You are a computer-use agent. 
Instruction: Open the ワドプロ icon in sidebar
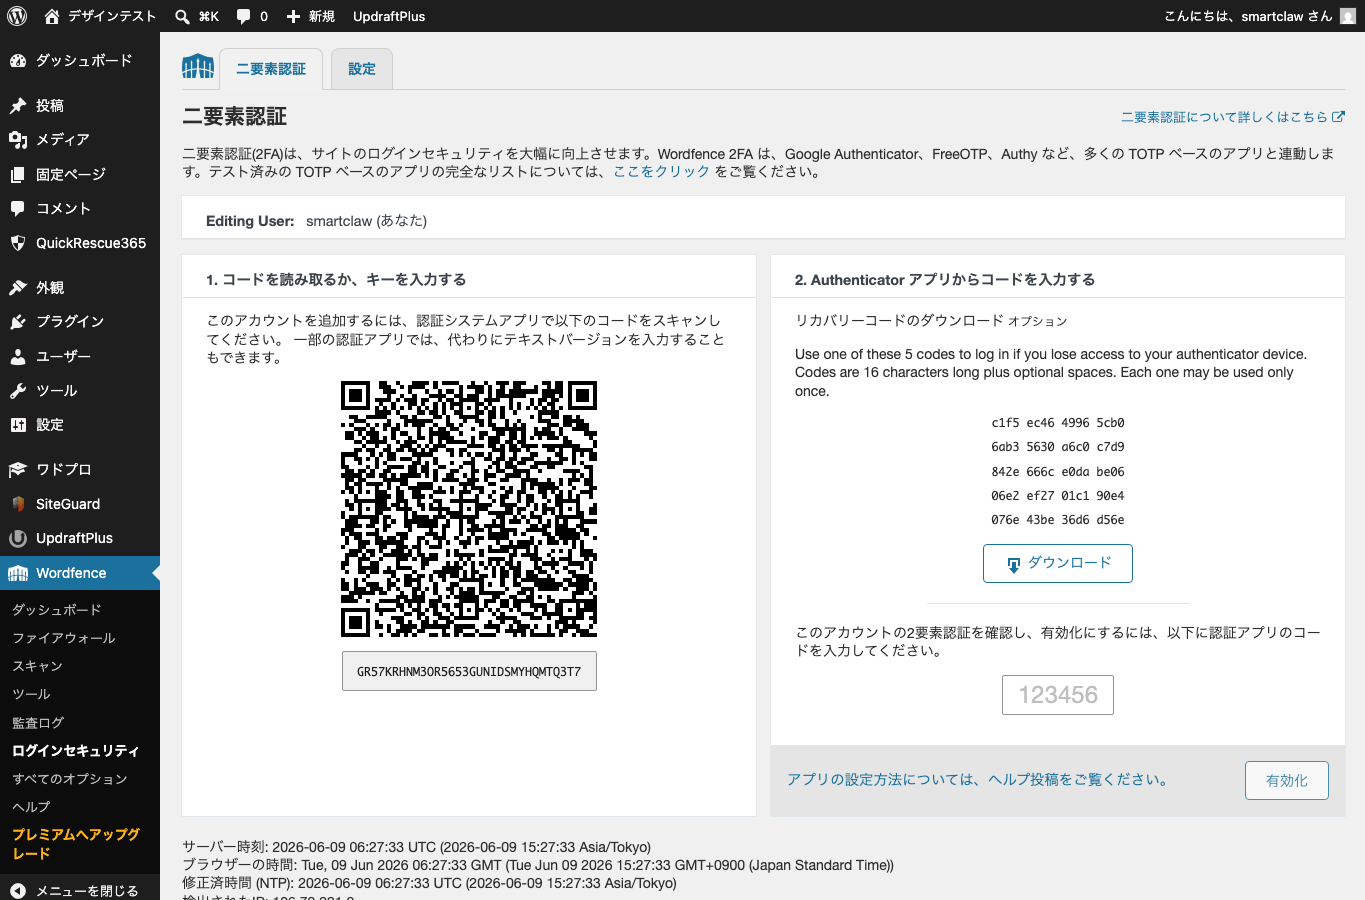[x=18, y=470]
